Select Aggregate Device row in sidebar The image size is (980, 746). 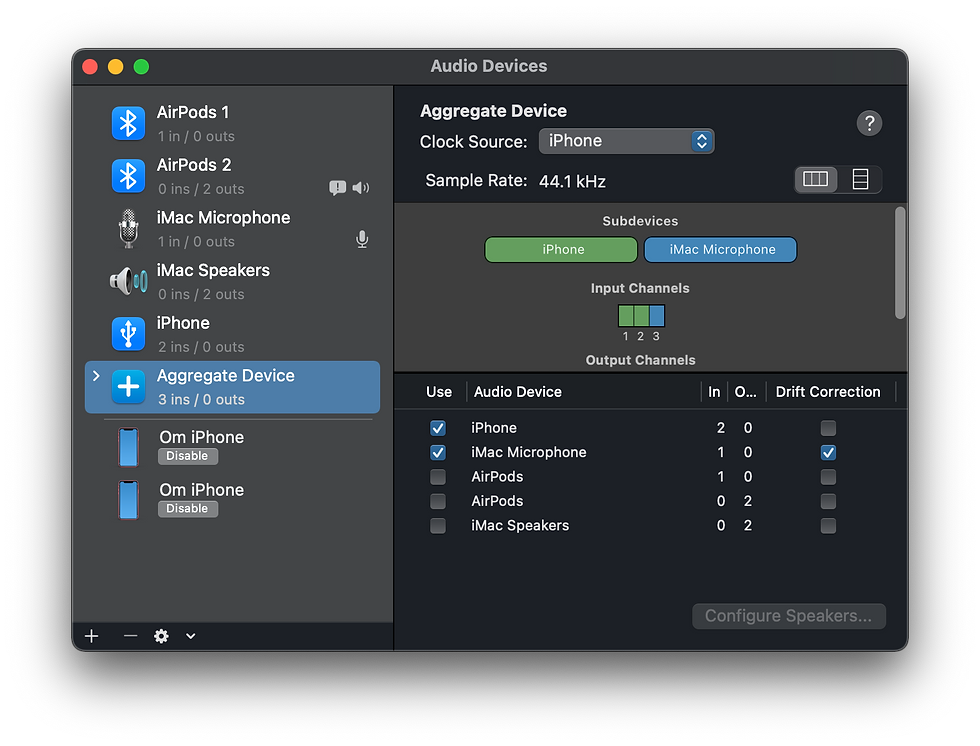click(232, 387)
